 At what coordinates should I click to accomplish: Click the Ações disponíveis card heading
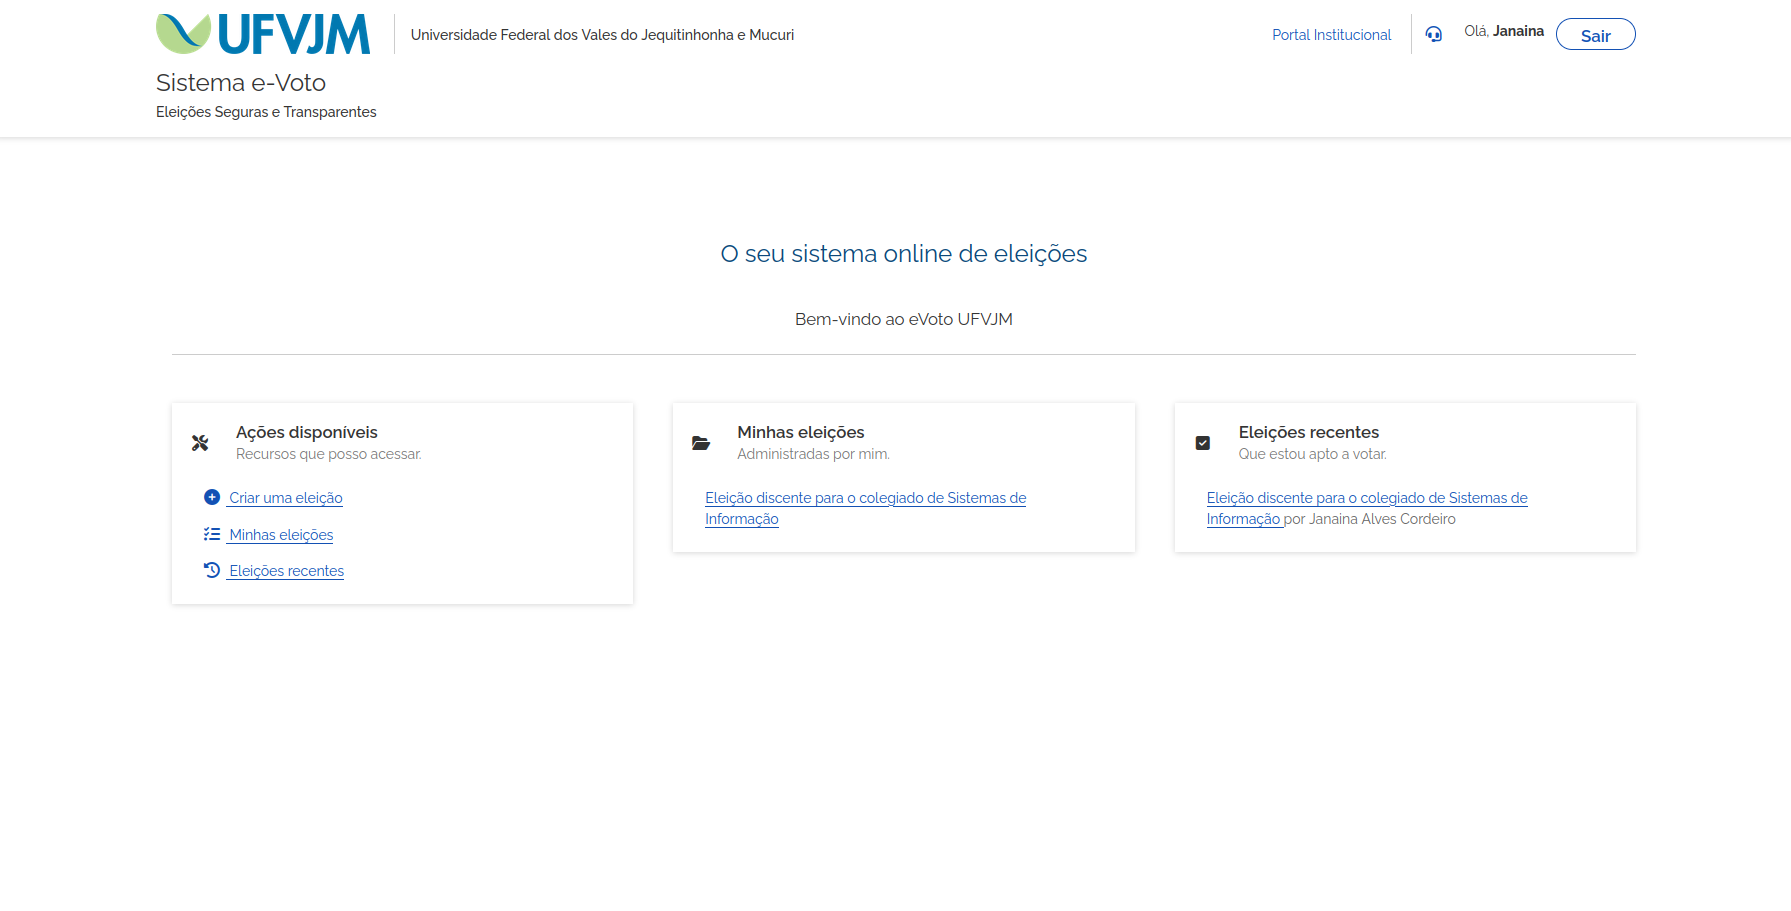tap(307, 432)
